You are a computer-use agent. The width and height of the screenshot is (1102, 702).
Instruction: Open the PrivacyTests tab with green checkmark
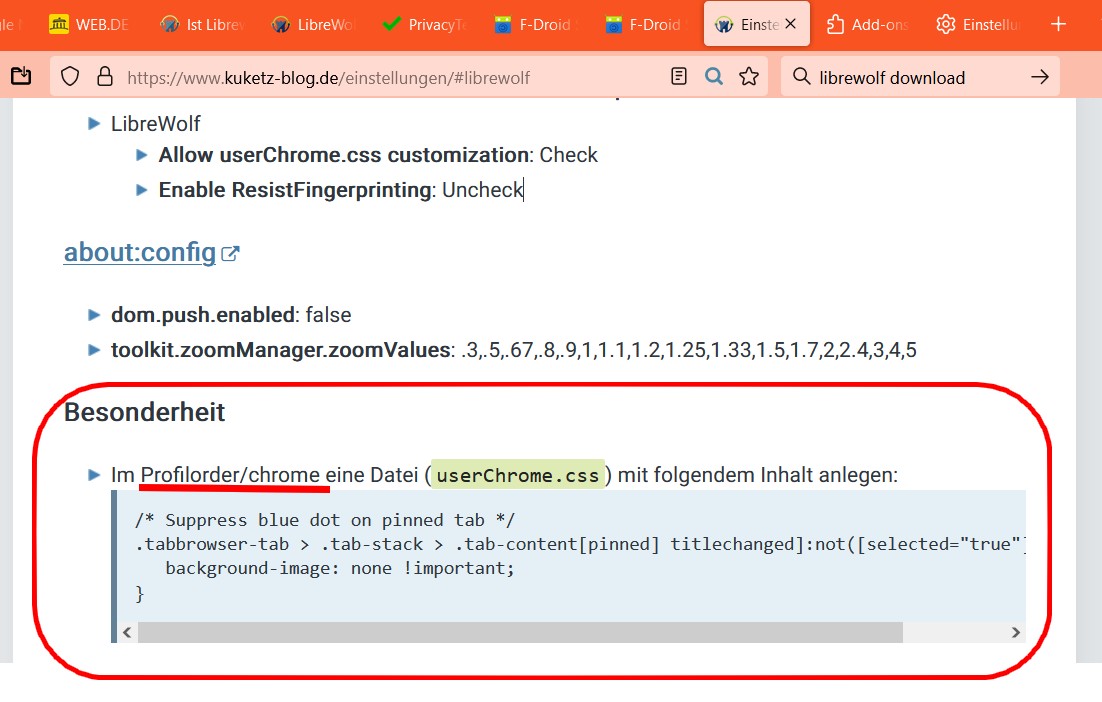click(424, 25)
